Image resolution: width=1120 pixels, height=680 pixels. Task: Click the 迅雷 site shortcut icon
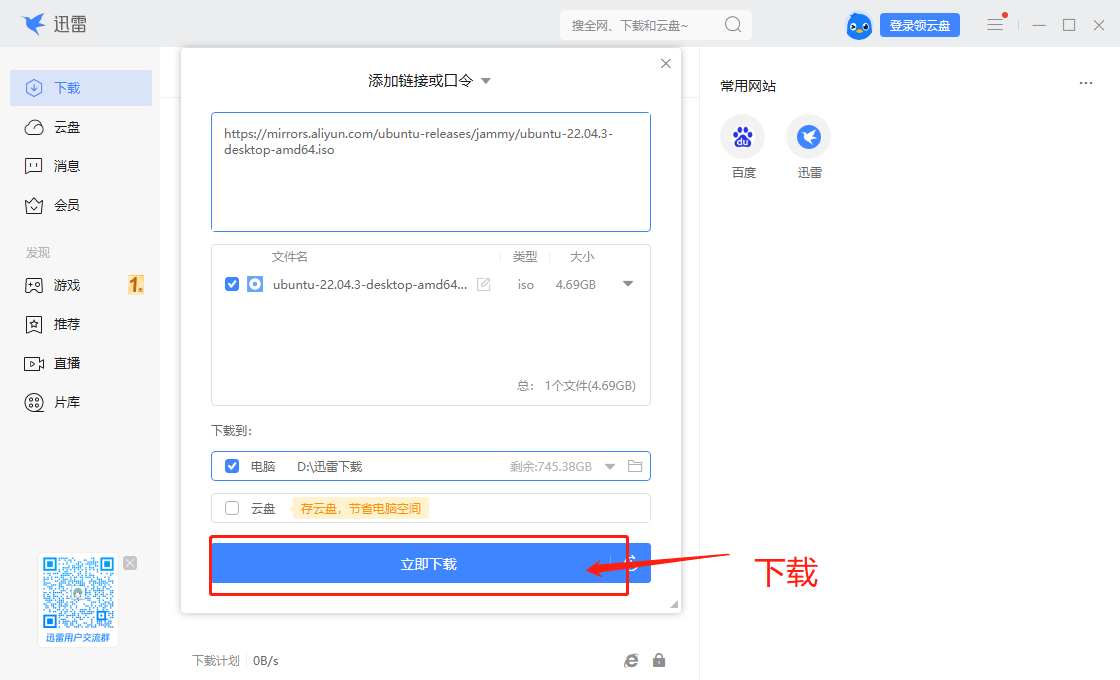pyautogui.click(x=809, y=137)
